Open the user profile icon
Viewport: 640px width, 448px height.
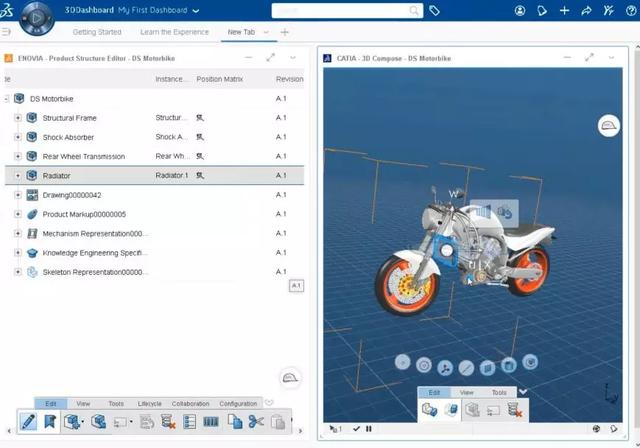pyautogui.click(x=520, y=11)
